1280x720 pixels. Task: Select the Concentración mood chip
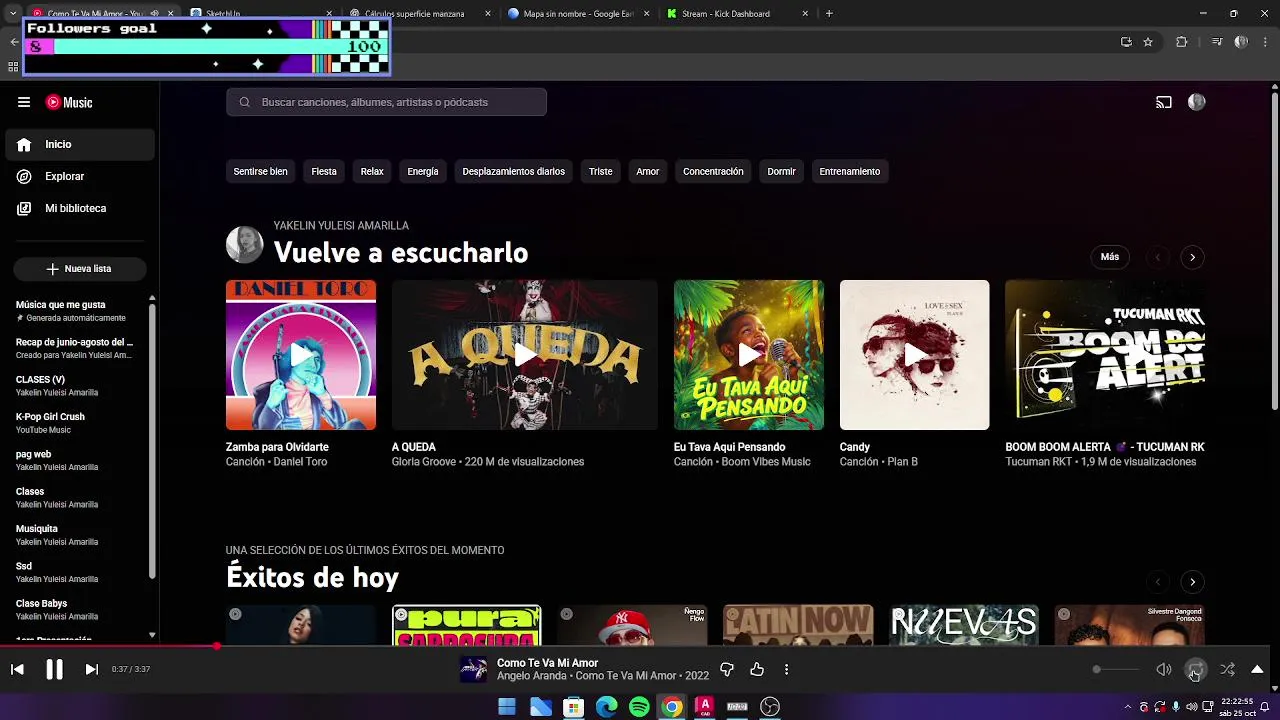713,172
